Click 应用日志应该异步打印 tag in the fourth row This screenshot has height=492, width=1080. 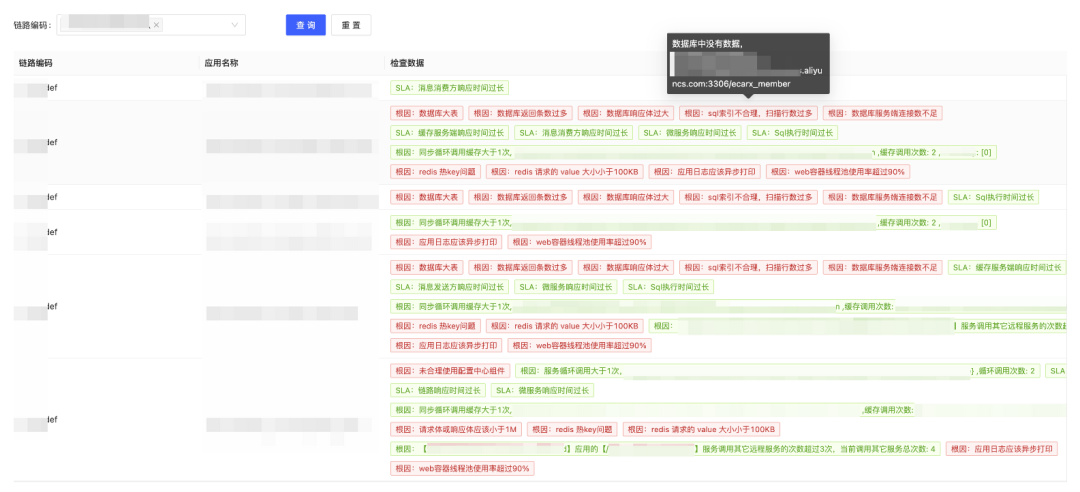tap(446, 242)
